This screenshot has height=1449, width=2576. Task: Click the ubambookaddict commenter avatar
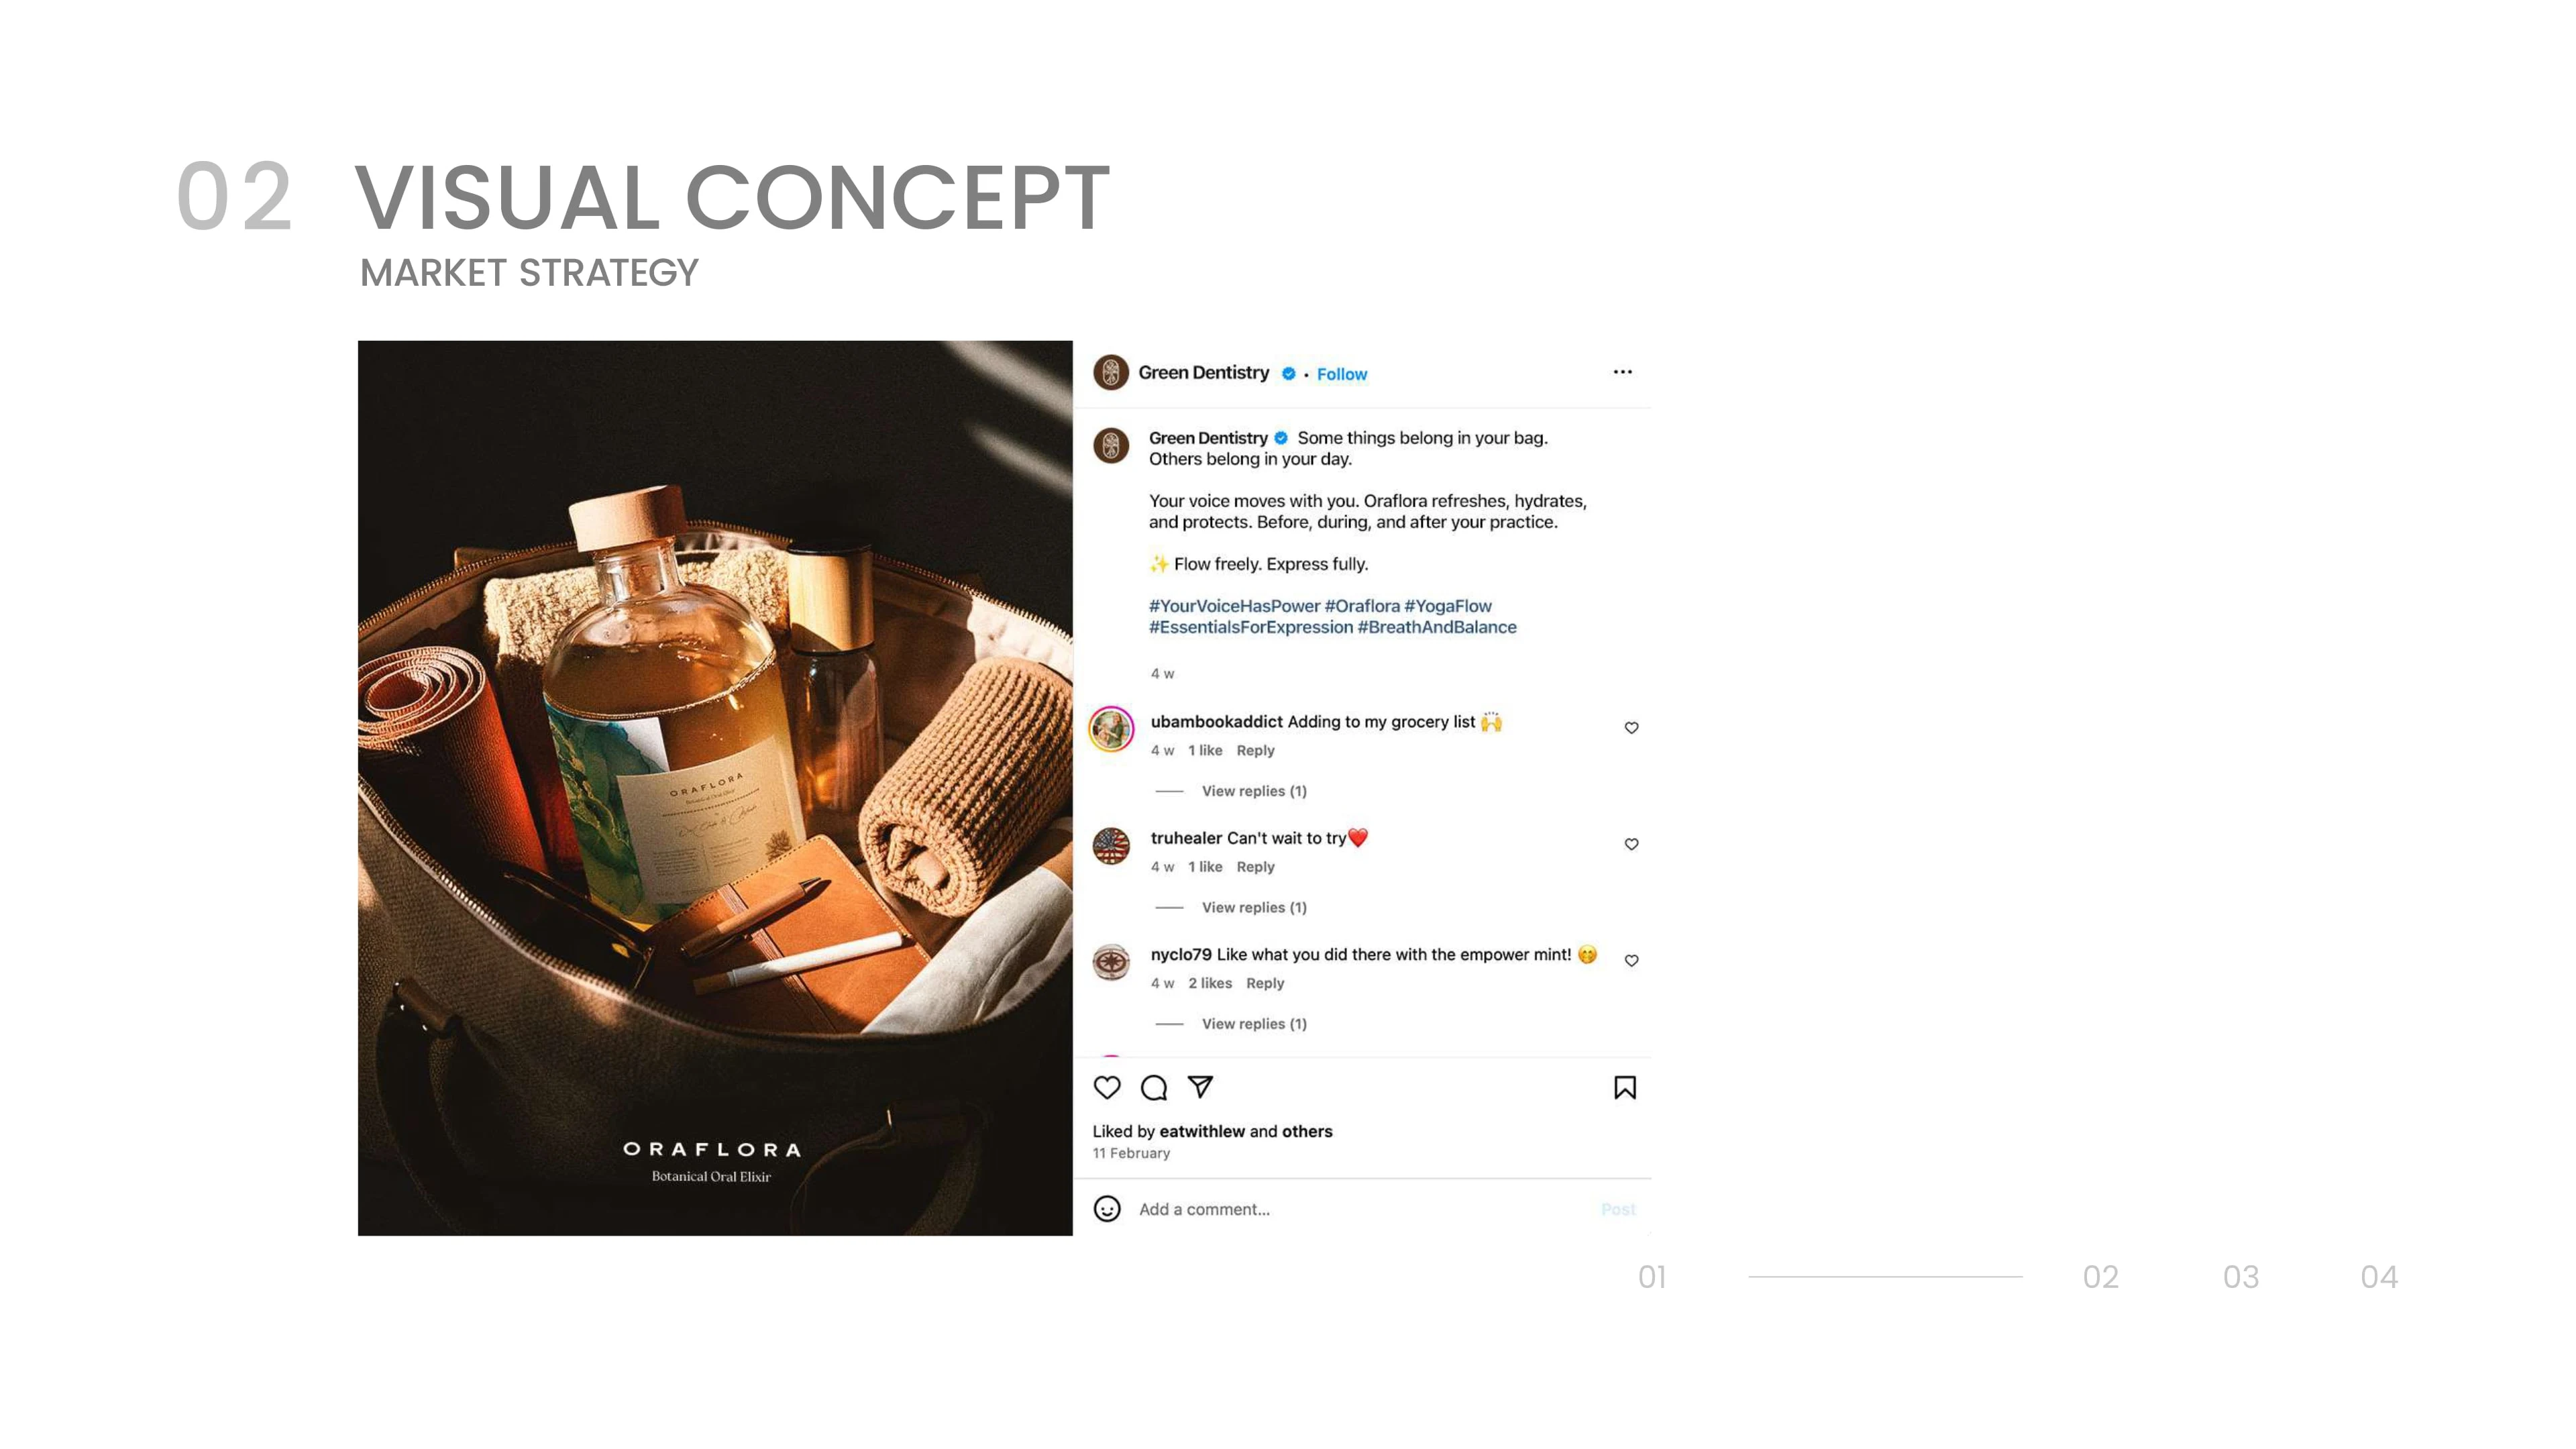click(1111, 729)
